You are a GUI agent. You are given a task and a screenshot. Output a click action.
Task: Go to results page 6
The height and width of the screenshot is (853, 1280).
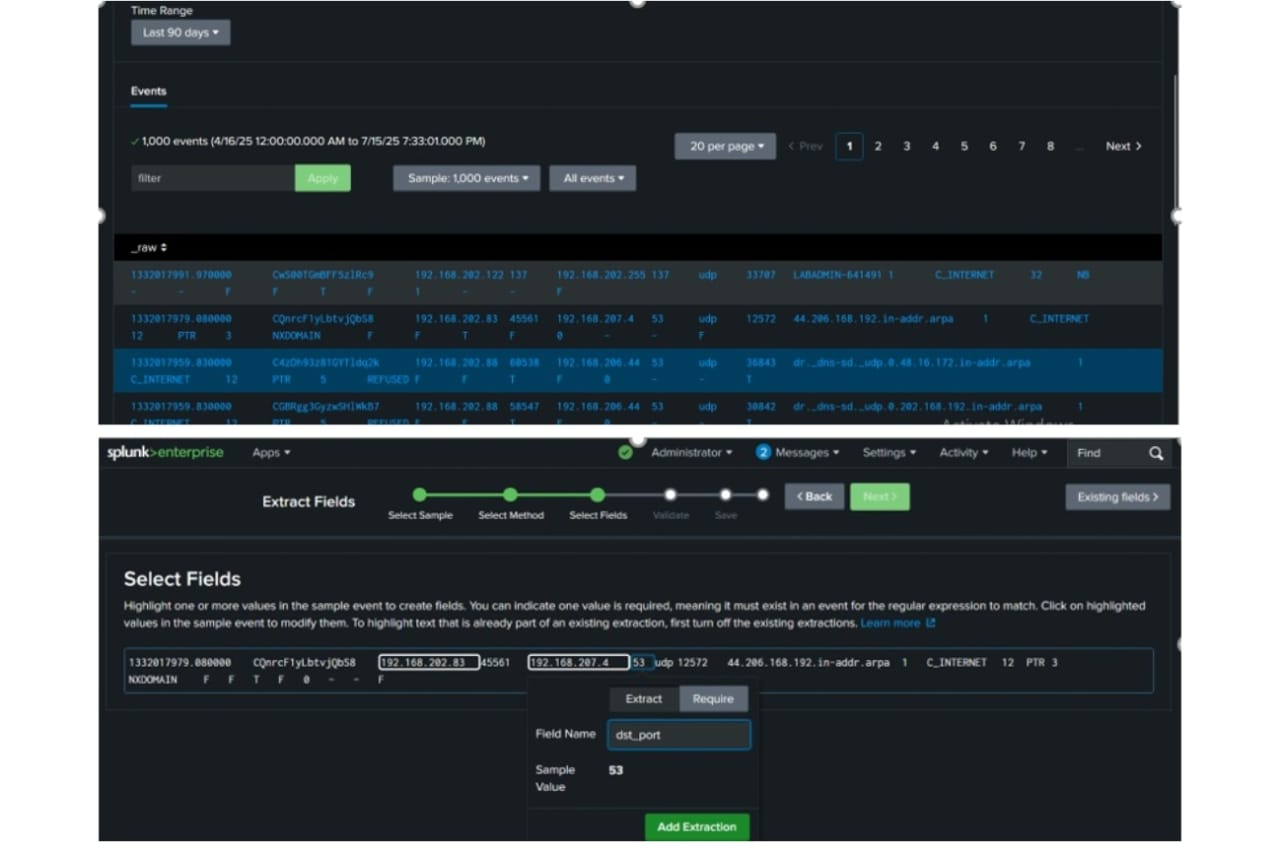click(993, 146)
